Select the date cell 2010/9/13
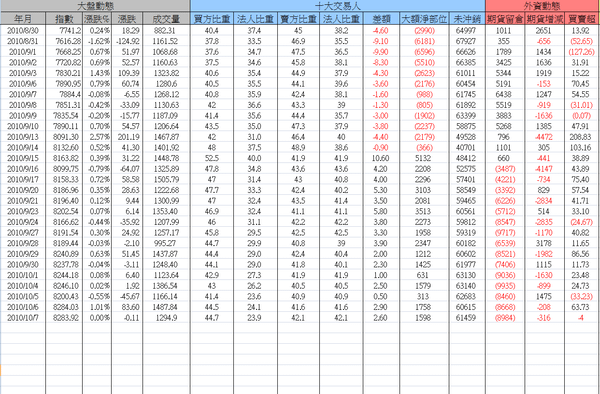Image resolution: width=600 pixels, height=394 pixels. click(x=23, y=137)
